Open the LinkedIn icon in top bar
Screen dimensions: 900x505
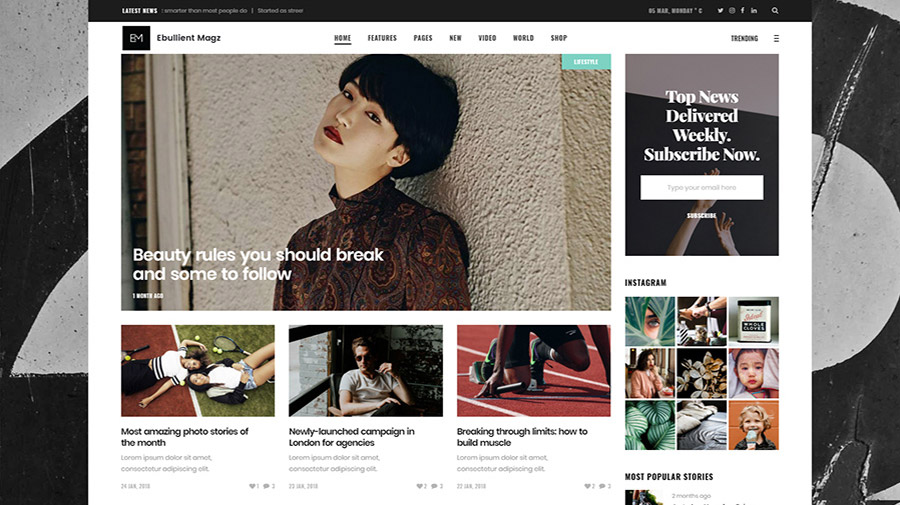point(754,10)
